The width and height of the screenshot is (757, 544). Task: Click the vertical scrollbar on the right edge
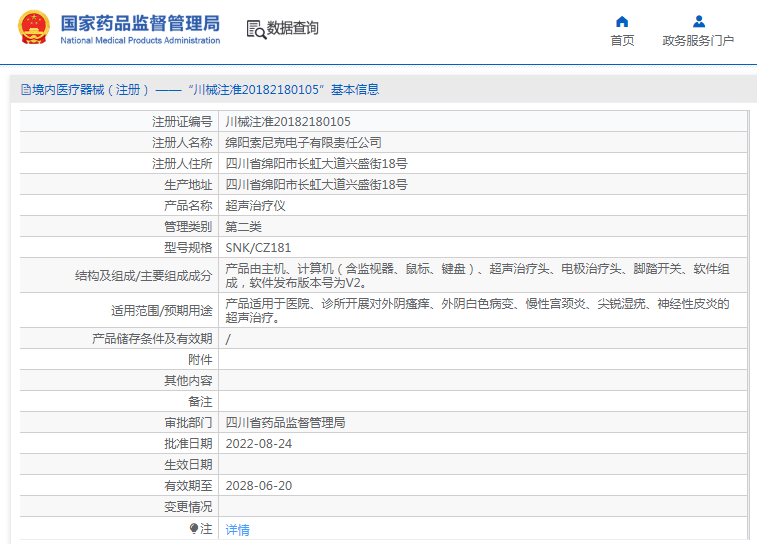pyautogui.click(x=751, y=300)
